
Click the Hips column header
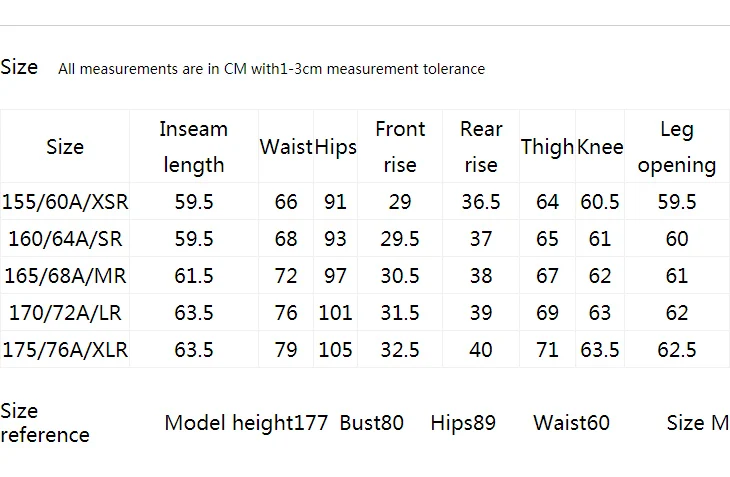[x=335, y=147]
